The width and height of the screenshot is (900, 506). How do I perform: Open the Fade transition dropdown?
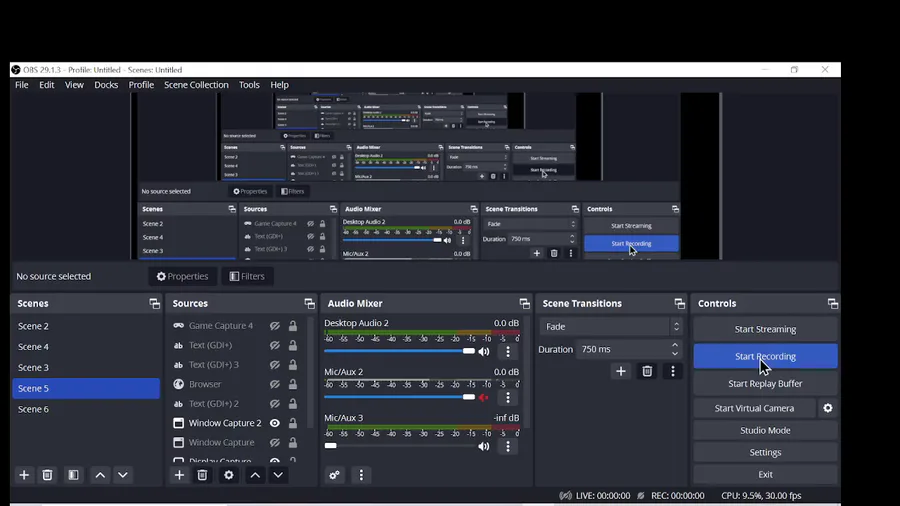point(611,326)
